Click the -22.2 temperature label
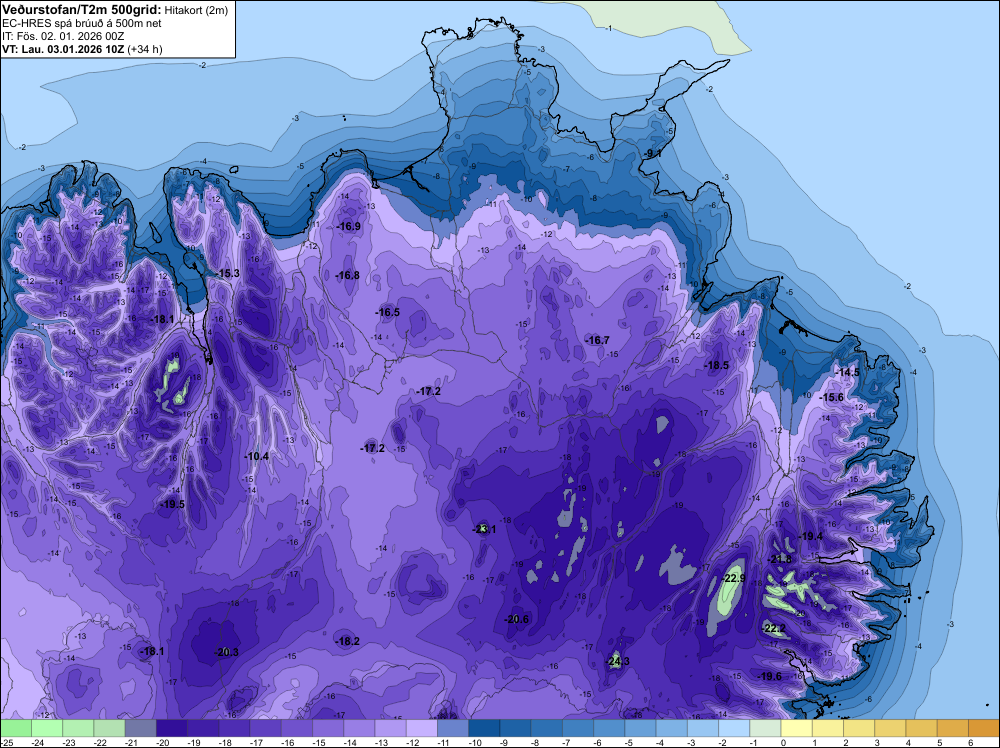 click(x=774, y=629)
